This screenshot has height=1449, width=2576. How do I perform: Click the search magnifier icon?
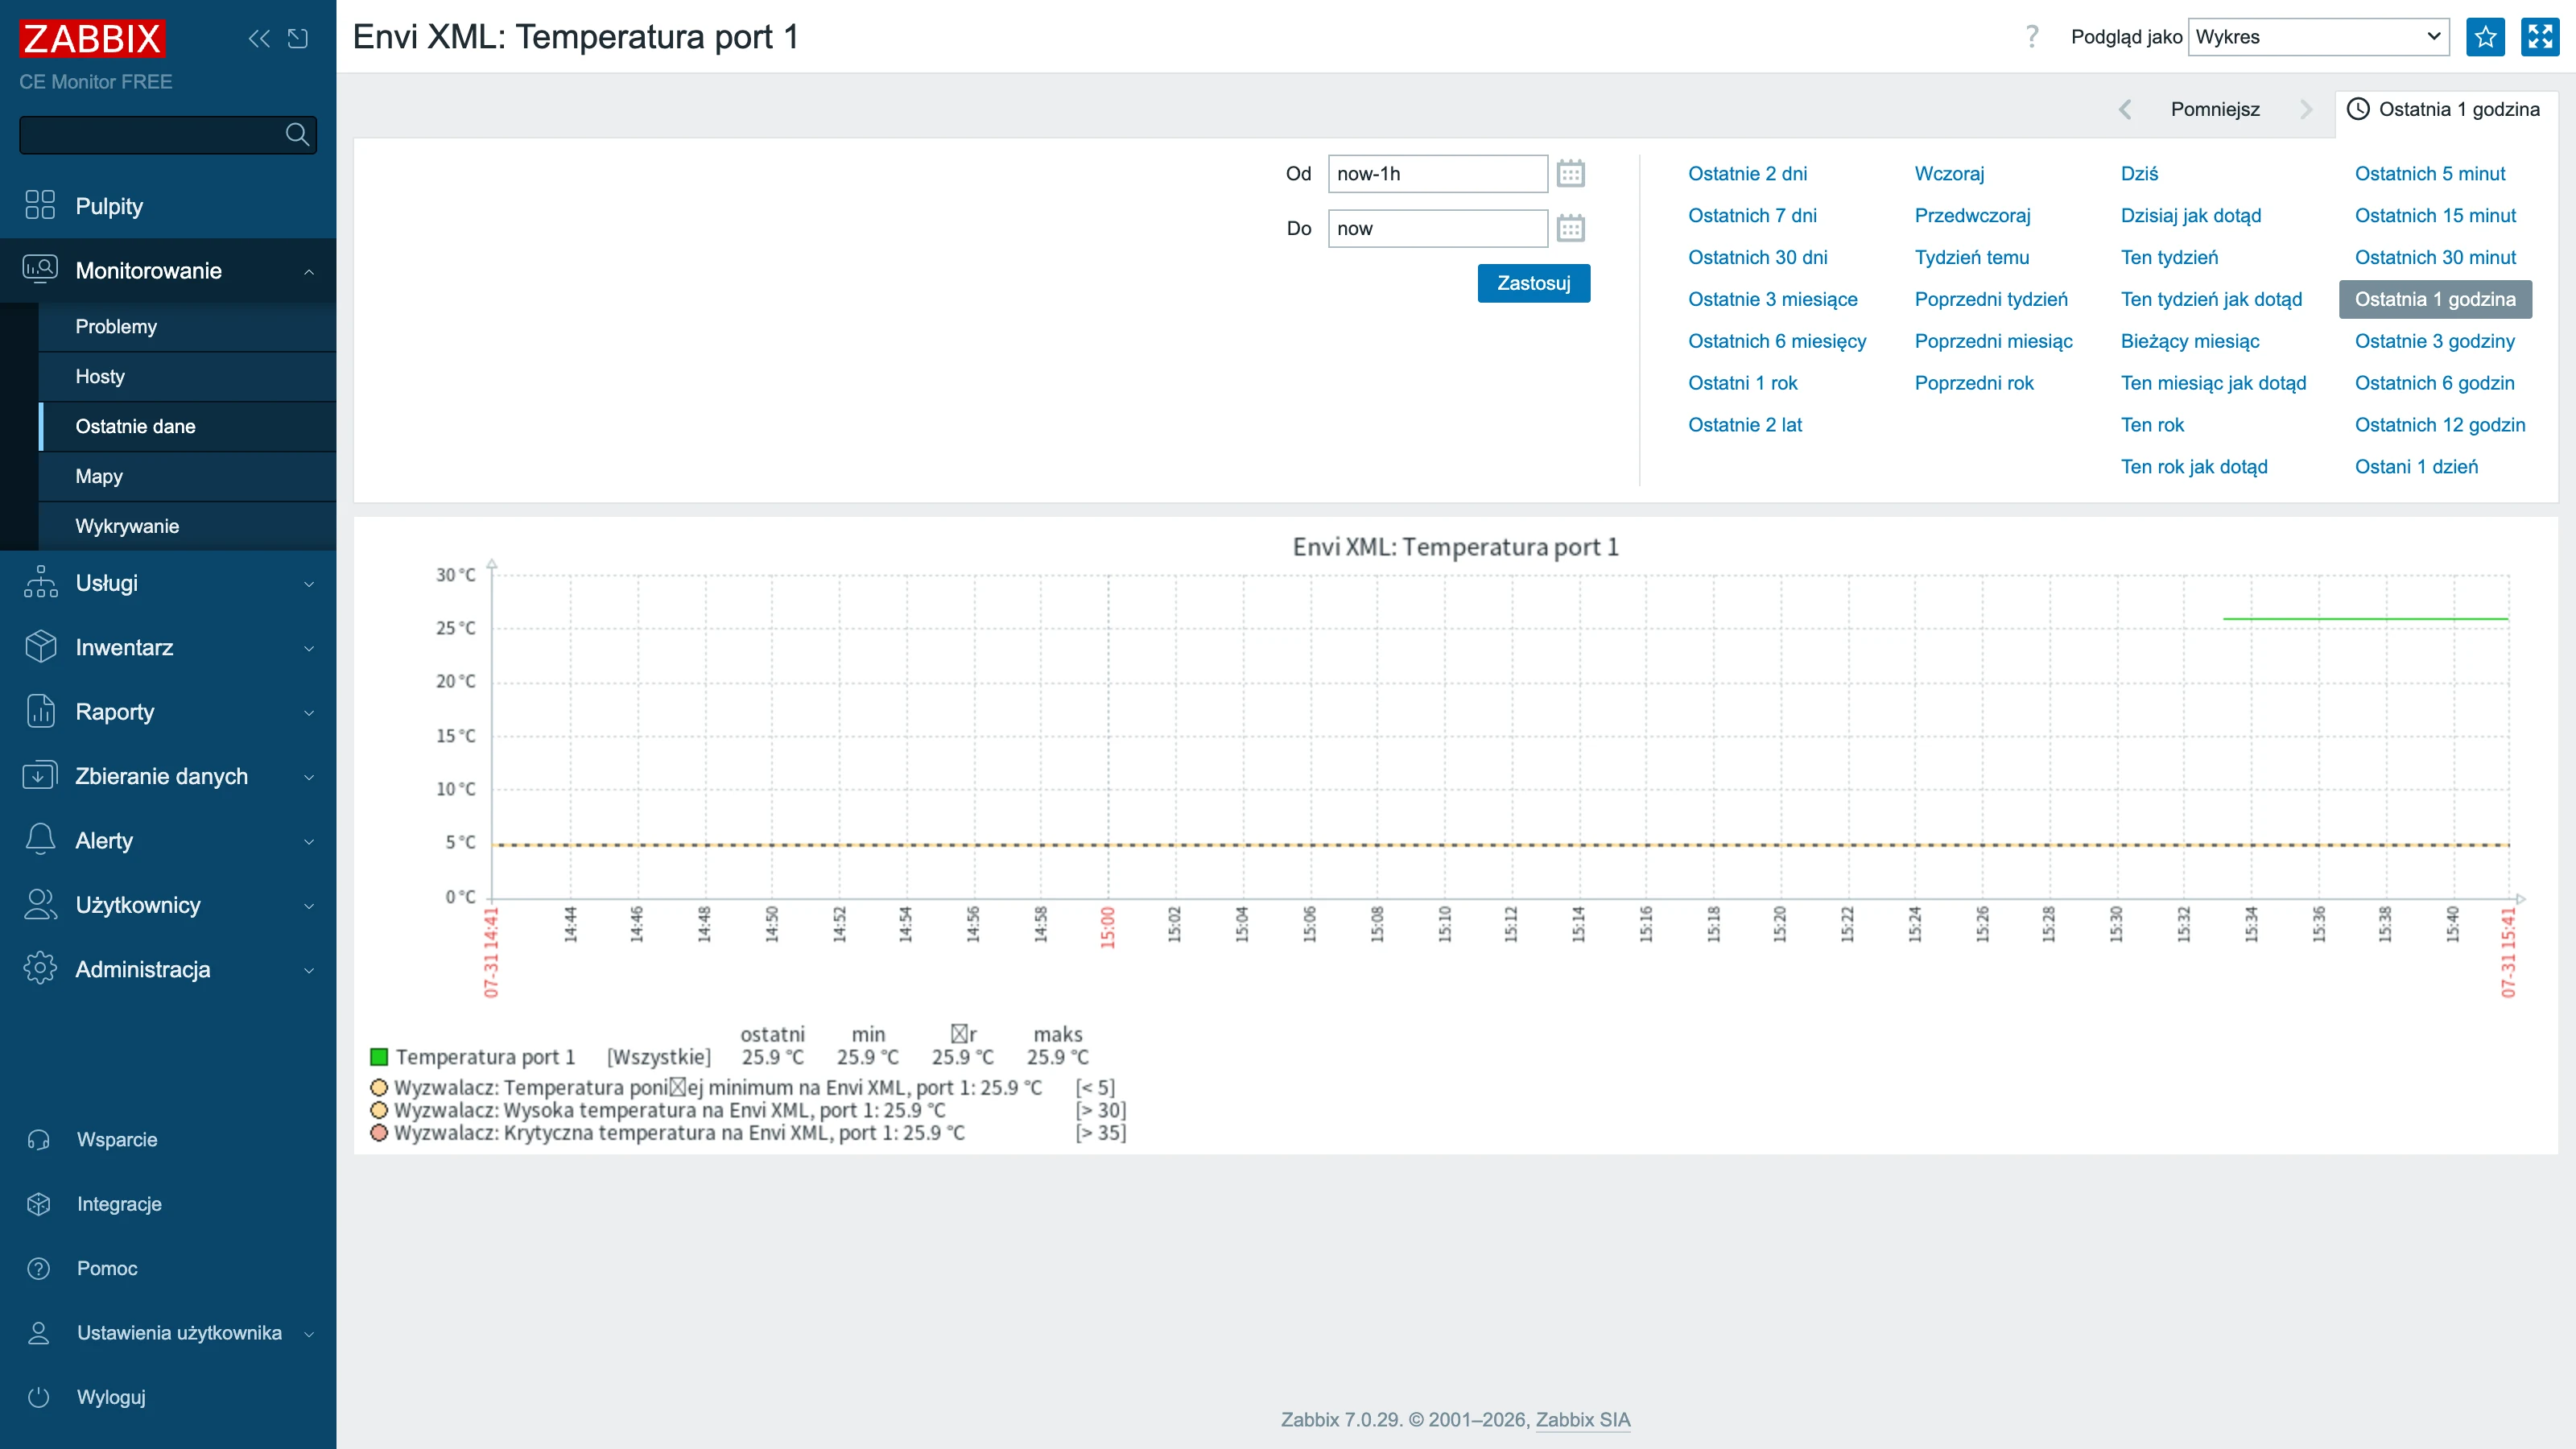click(297, 134)
